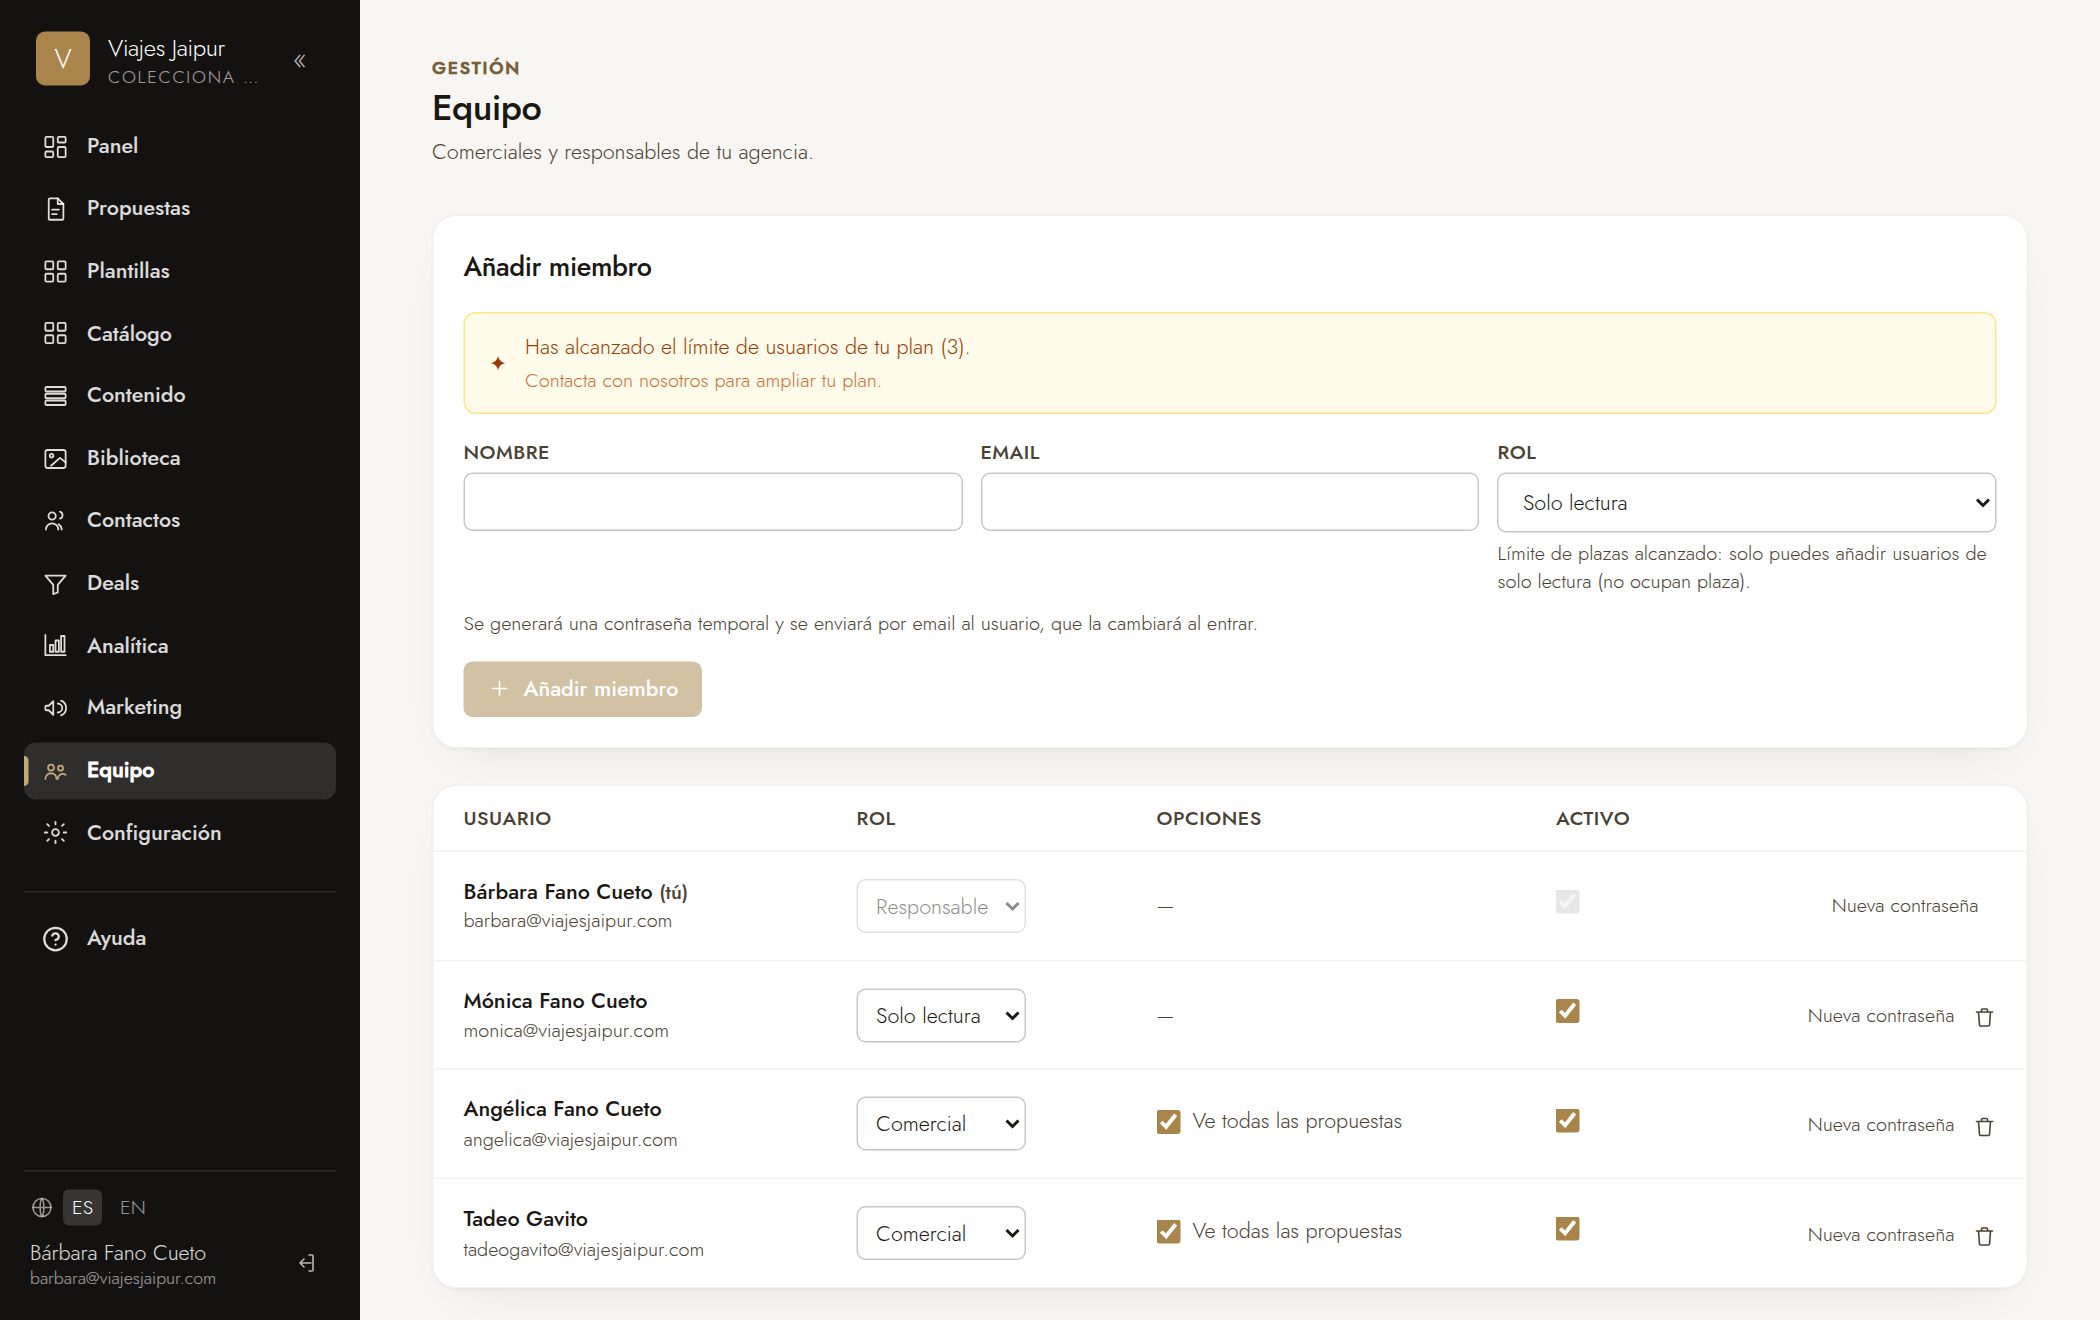The height and width of the screenshot is (1320, 2100).
Task: Click Nueva contraseña for Bárbara Fano Cueto
Action: click(1904, 906)
